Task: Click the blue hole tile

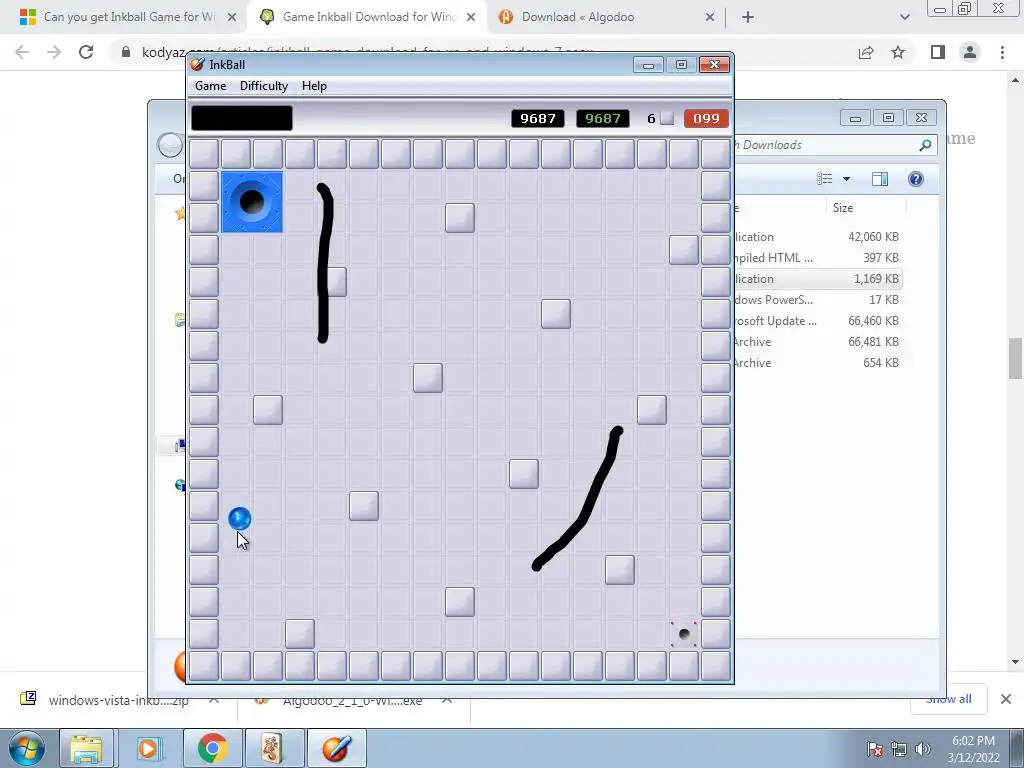Action: pos(252,202)
